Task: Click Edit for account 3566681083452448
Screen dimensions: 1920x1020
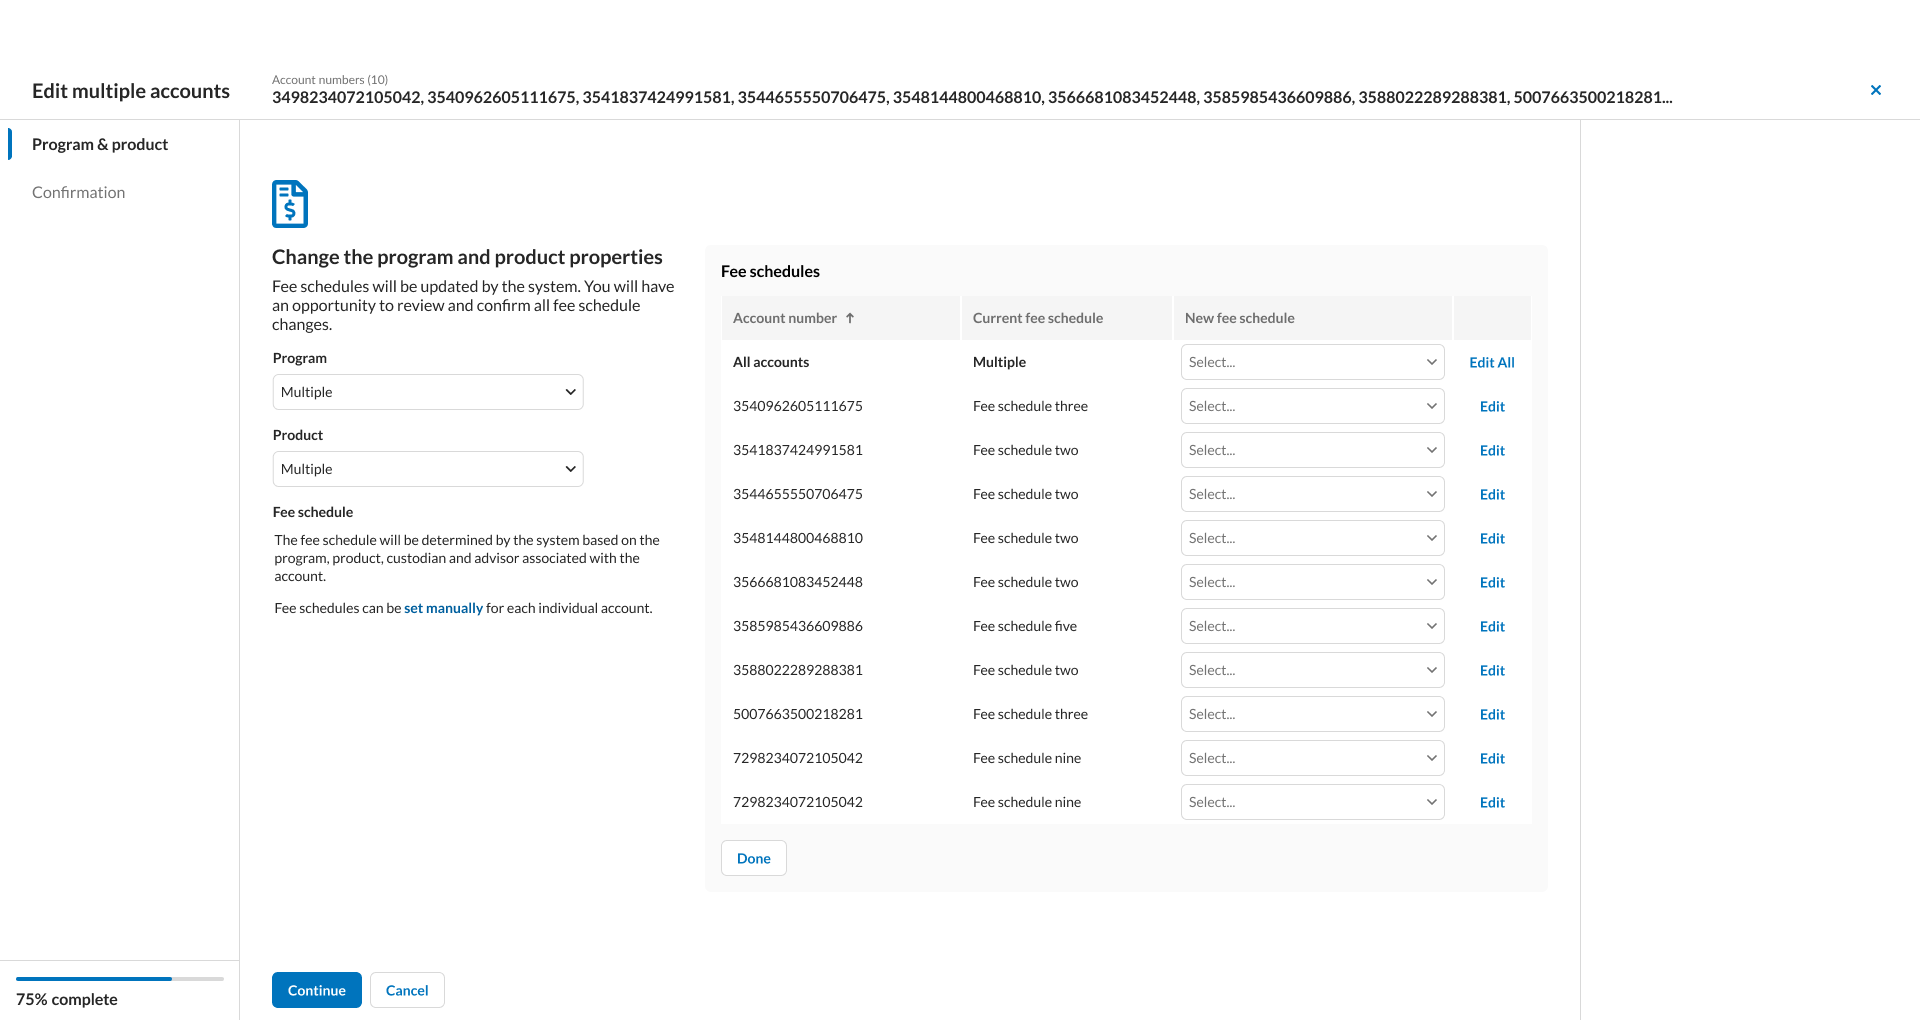Action: tap(1491, 582)
